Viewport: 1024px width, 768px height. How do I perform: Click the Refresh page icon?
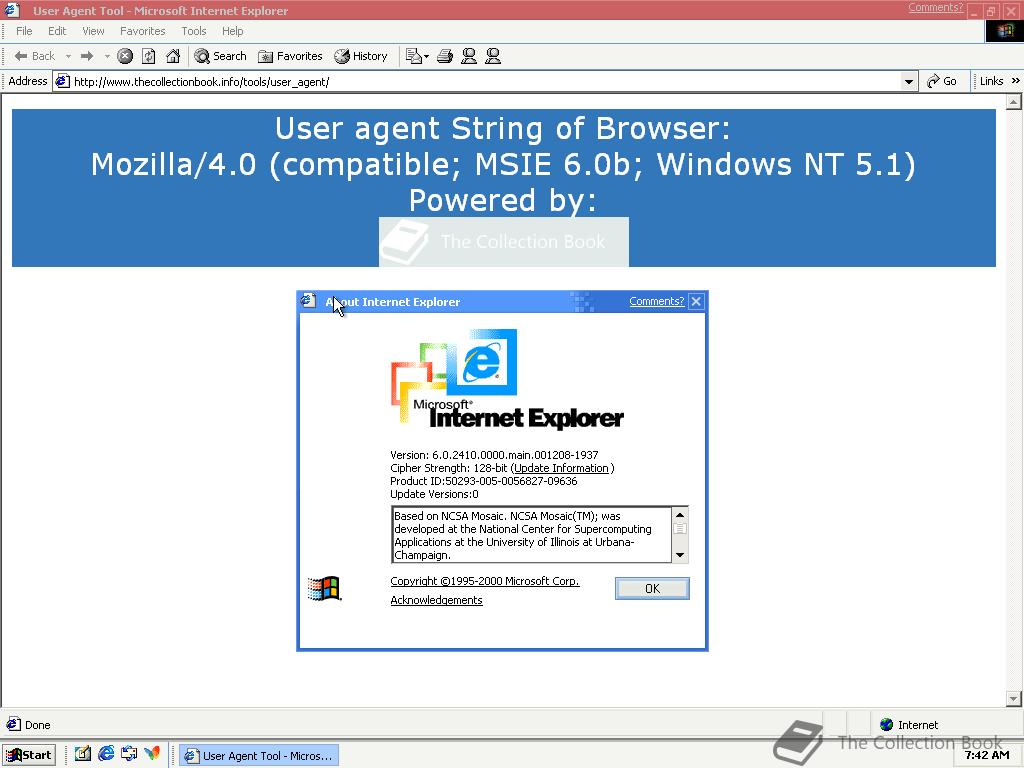[149, 56]
